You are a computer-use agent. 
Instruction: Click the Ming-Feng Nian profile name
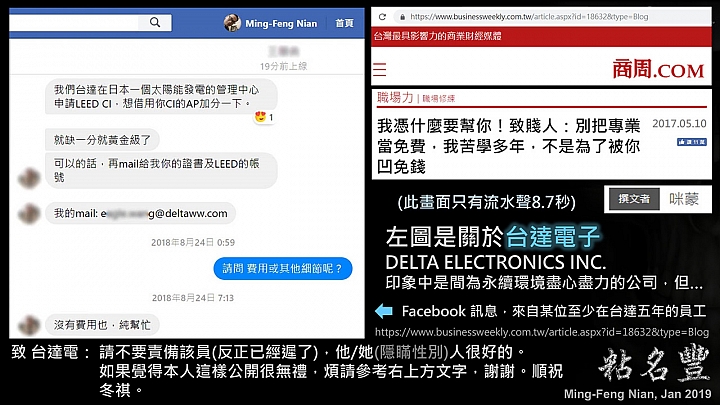[x=281, y=23]
